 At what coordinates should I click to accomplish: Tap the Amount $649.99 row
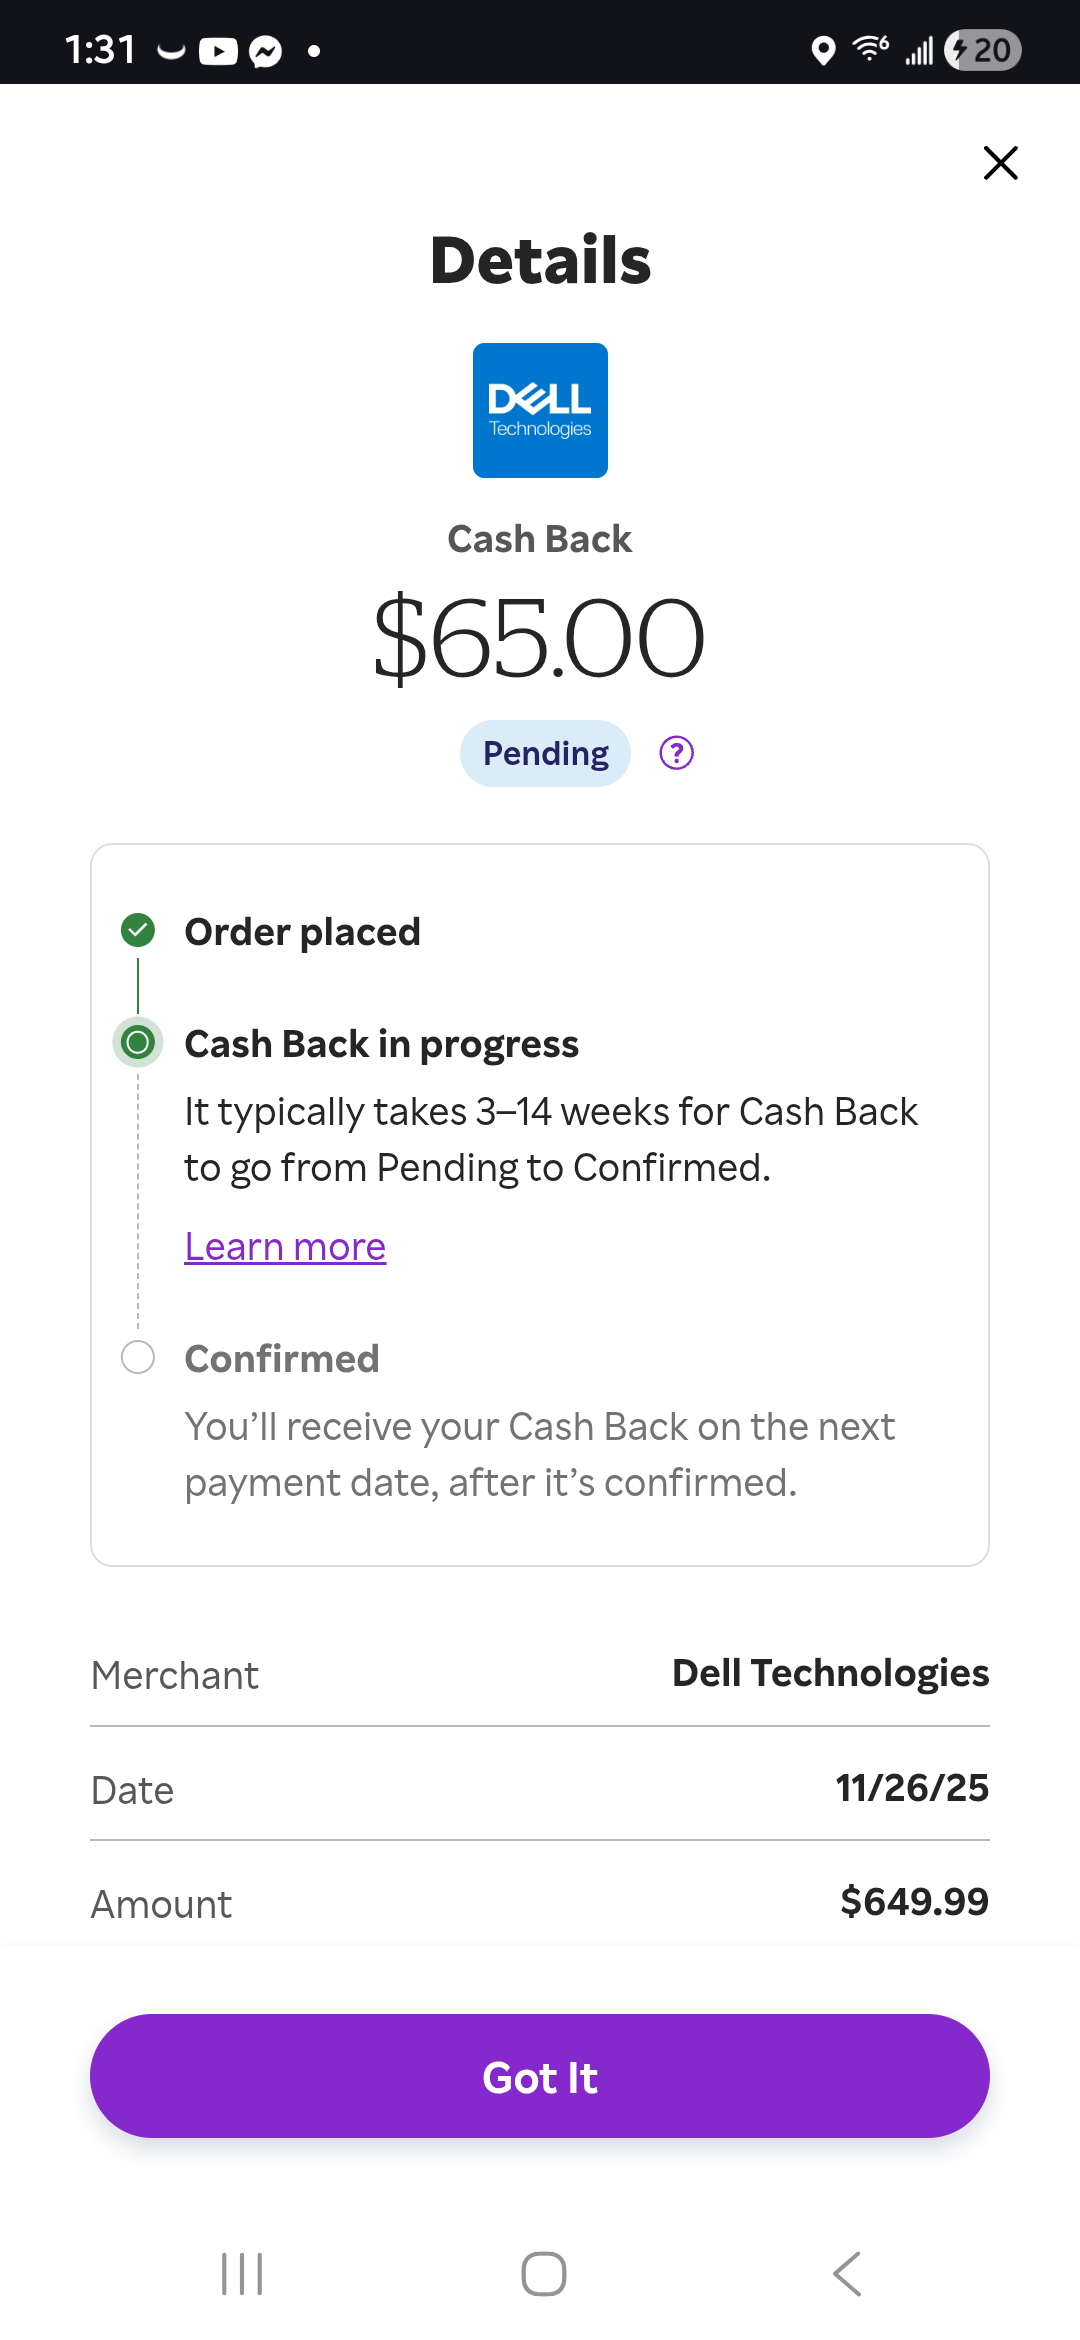540,1902
